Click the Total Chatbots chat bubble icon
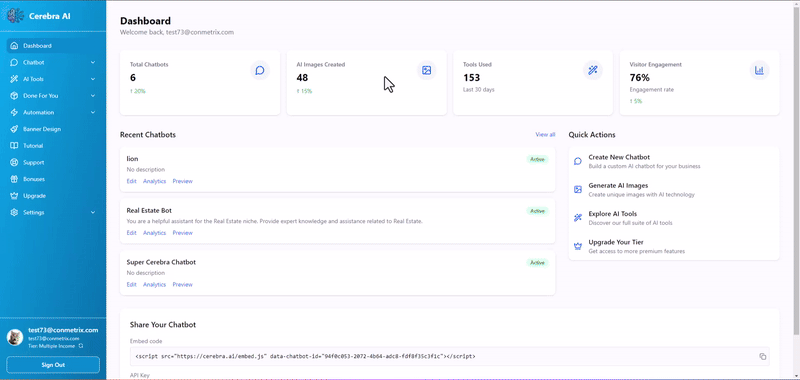The height and width of the screenshot is (380, 800). (260, 70)
